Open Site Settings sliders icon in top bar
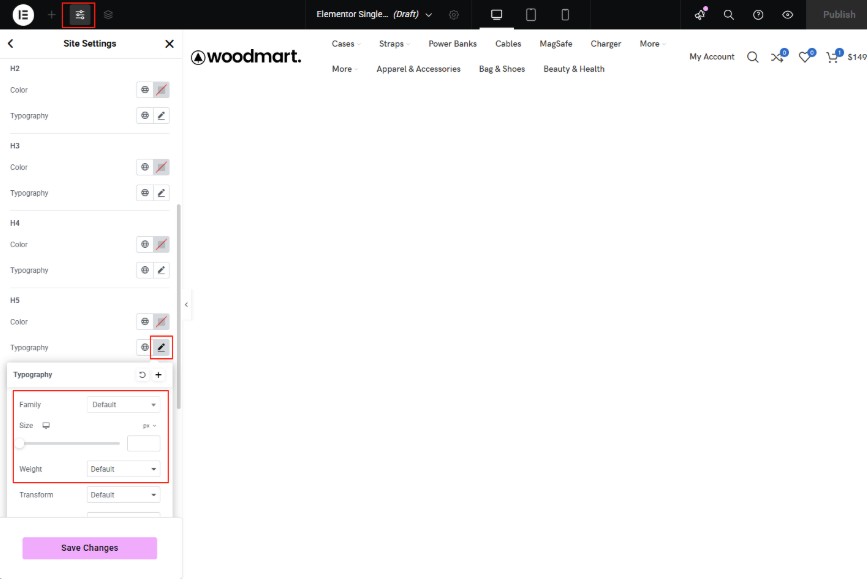This screenshot has width=867, height=583. click(80, 15)
